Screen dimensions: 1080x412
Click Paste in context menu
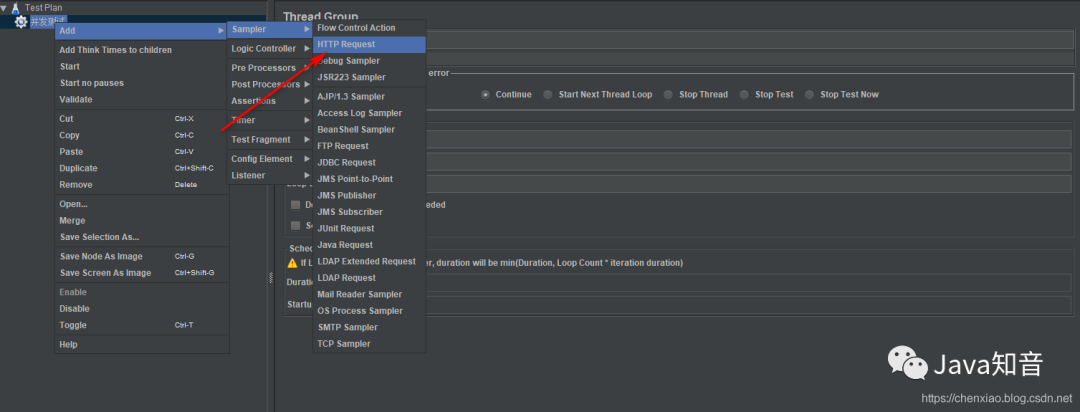coord(142,152)
